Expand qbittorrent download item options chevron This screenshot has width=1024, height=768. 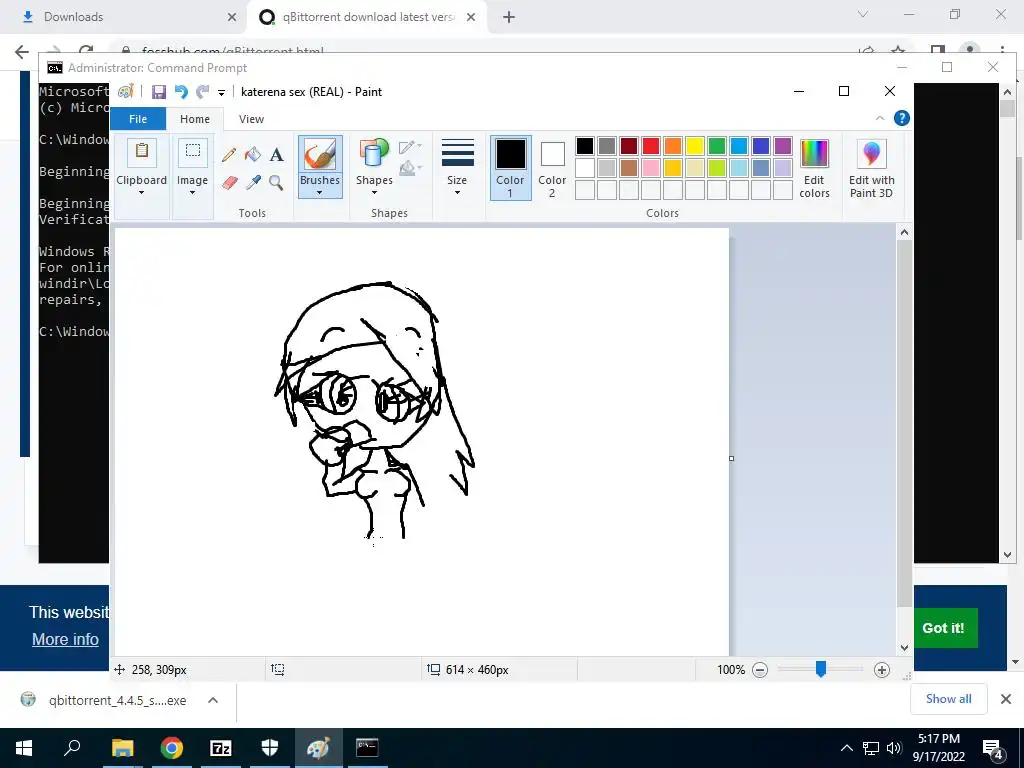tap(213, 700)
